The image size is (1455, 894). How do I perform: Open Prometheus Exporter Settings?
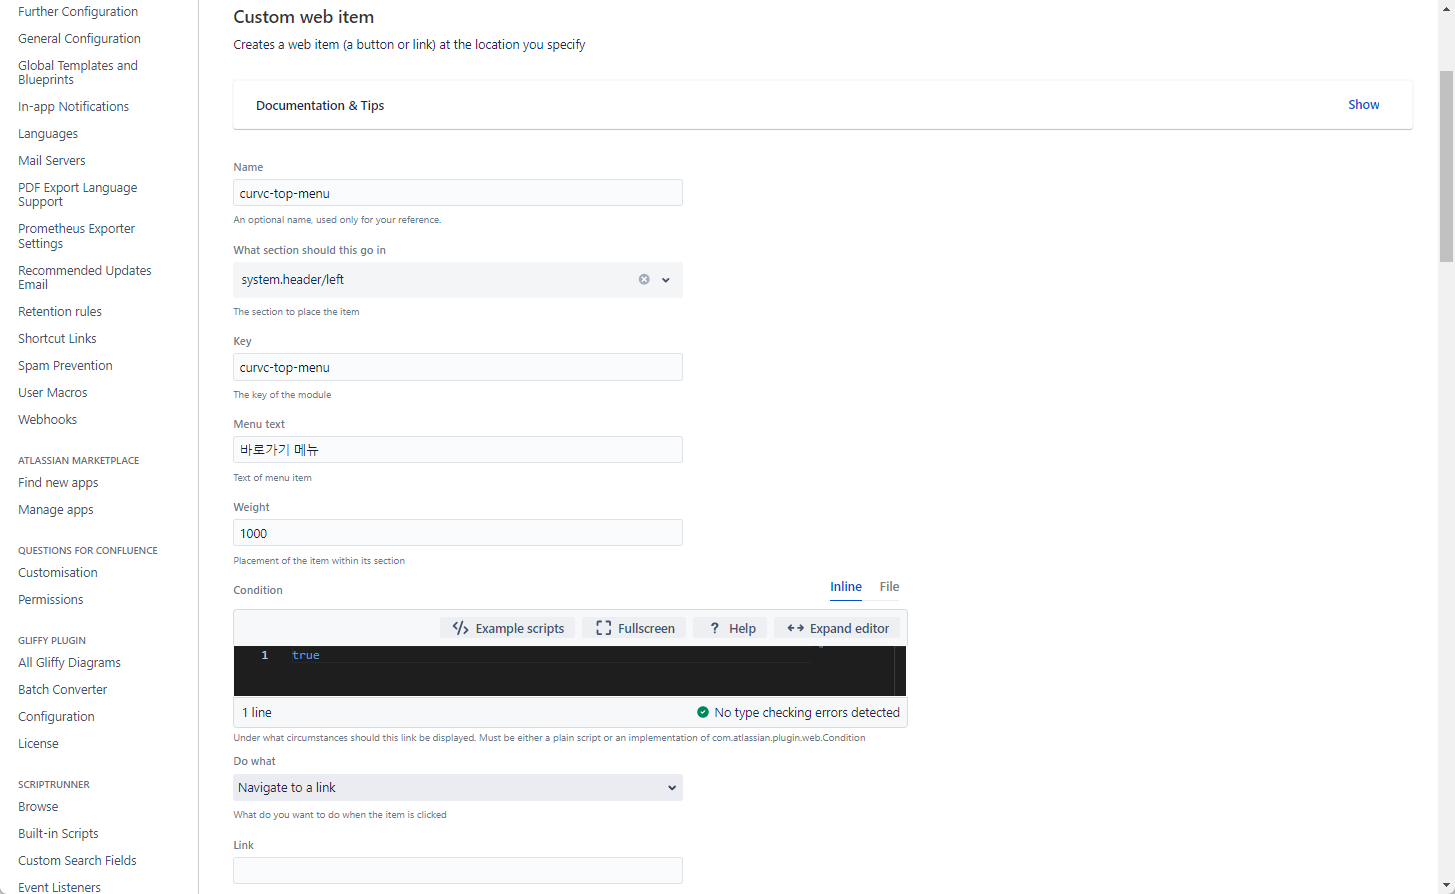coord(77,236)
